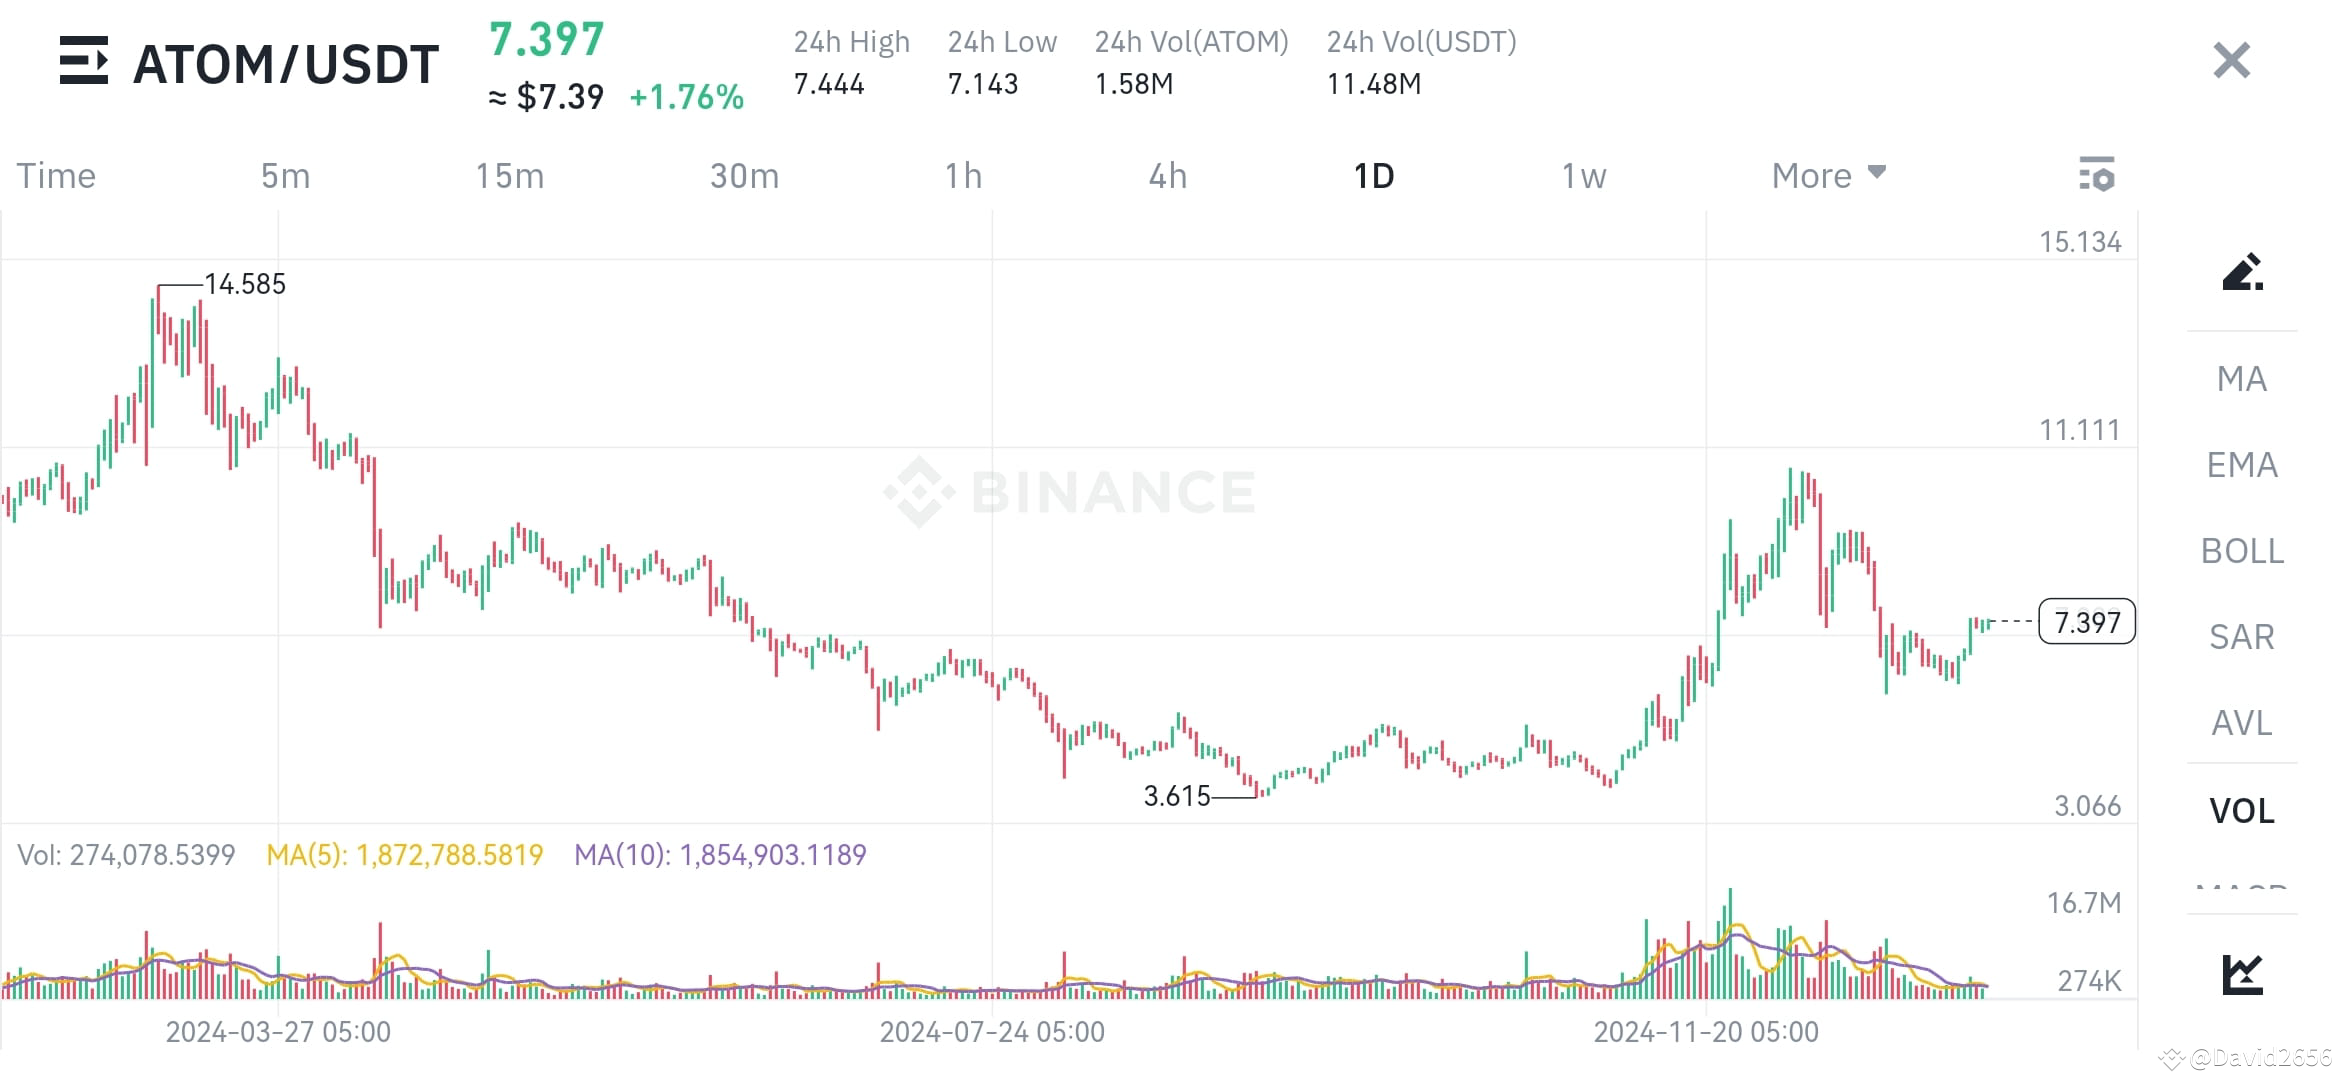Viewport: 2340px width, 1080px height.
Task: Click the MA(5) volume legend text
Action: 403,855
